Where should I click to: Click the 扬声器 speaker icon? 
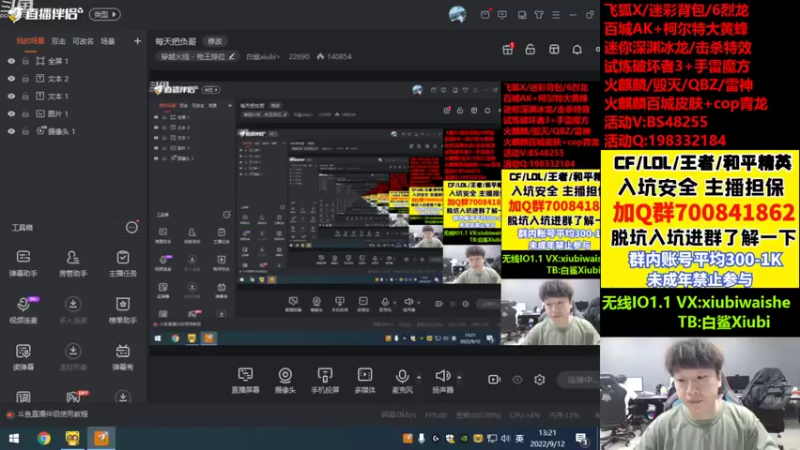(442, 376)
